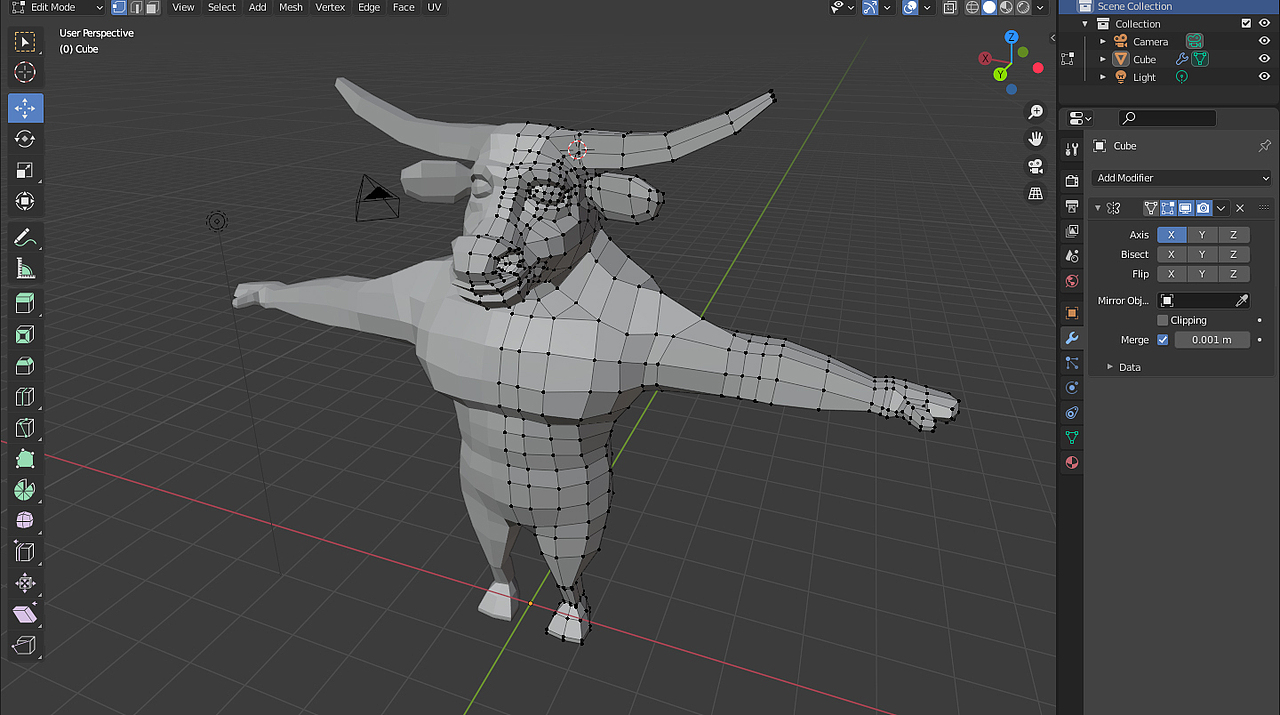Open the viewport shading options dropdown
Screen dimensions: 1280x715
1041,7
